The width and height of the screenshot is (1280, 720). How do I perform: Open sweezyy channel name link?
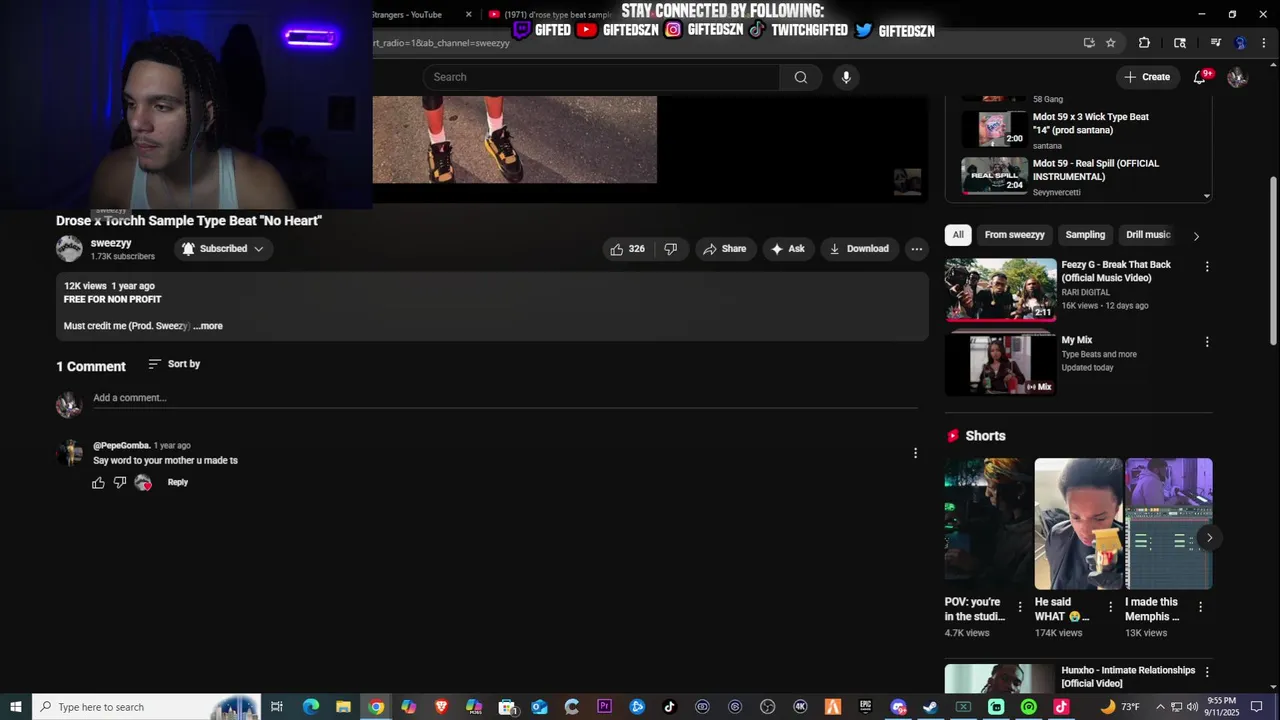tap(111, 243)
